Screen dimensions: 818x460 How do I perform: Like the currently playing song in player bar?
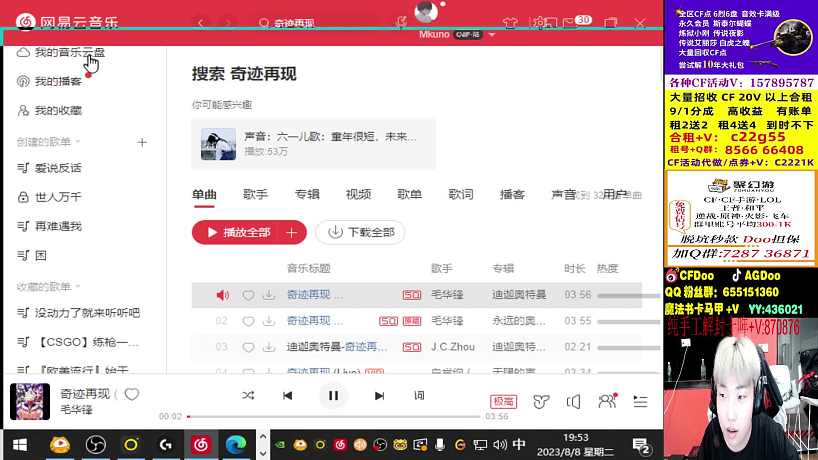pos(132,395)
